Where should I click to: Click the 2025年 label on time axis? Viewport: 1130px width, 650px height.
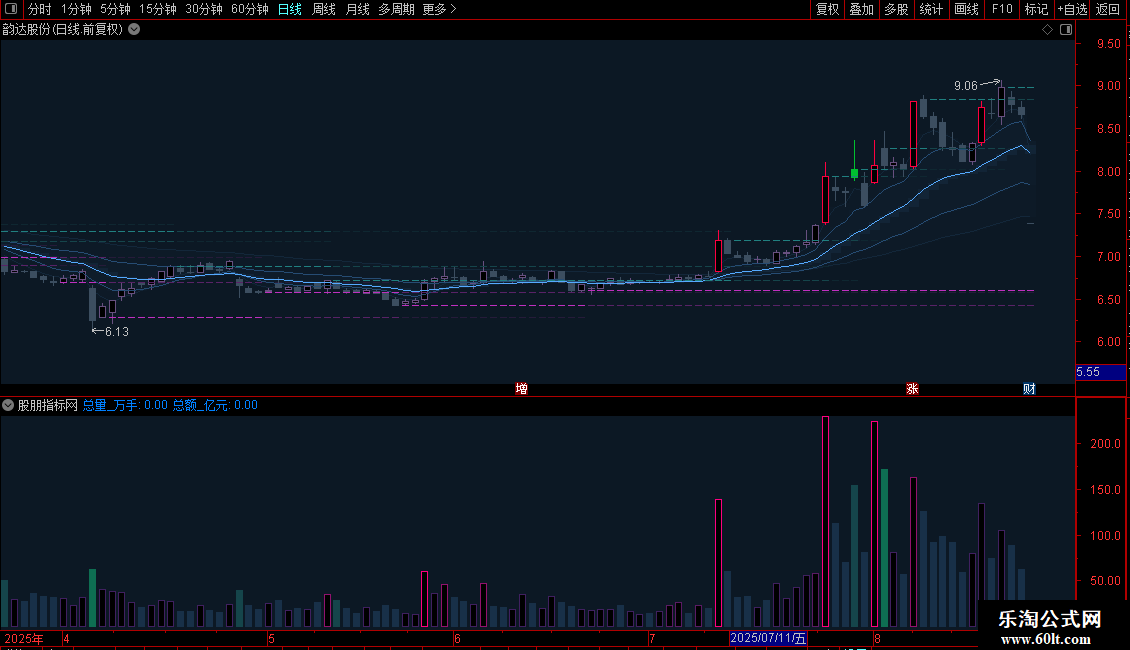coord(24,639)
